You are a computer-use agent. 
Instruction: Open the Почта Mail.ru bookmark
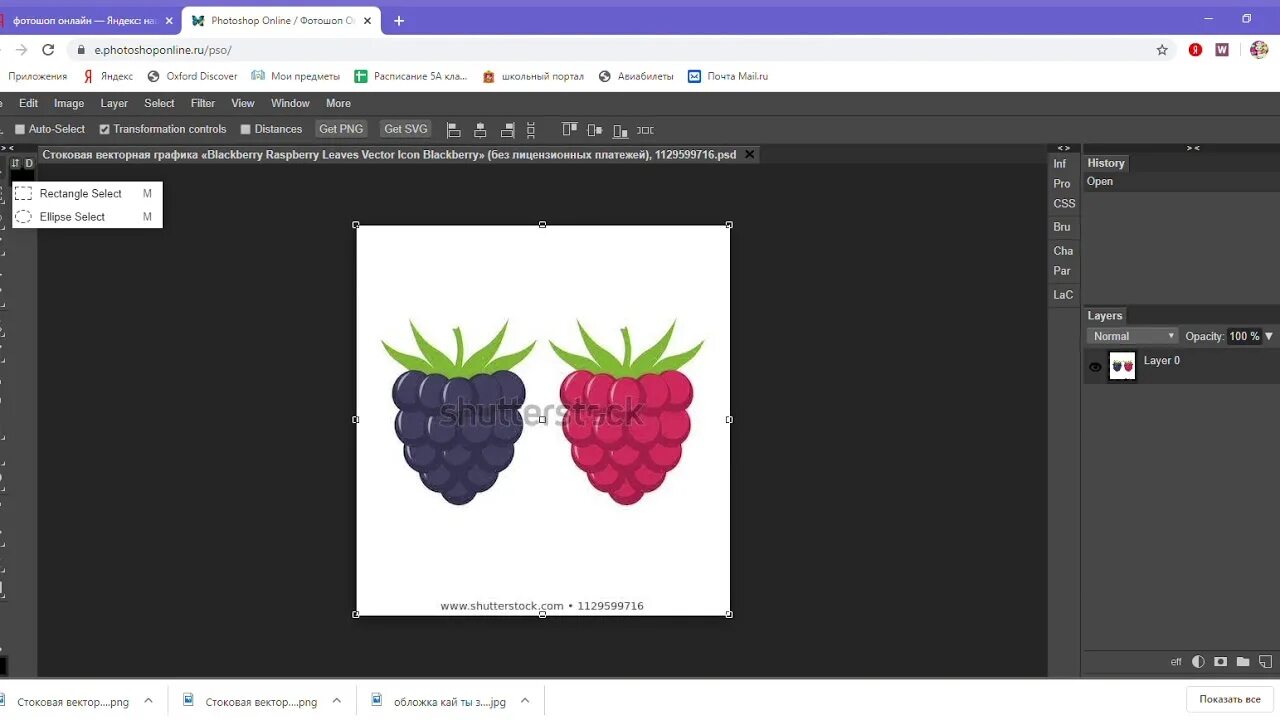728,76
